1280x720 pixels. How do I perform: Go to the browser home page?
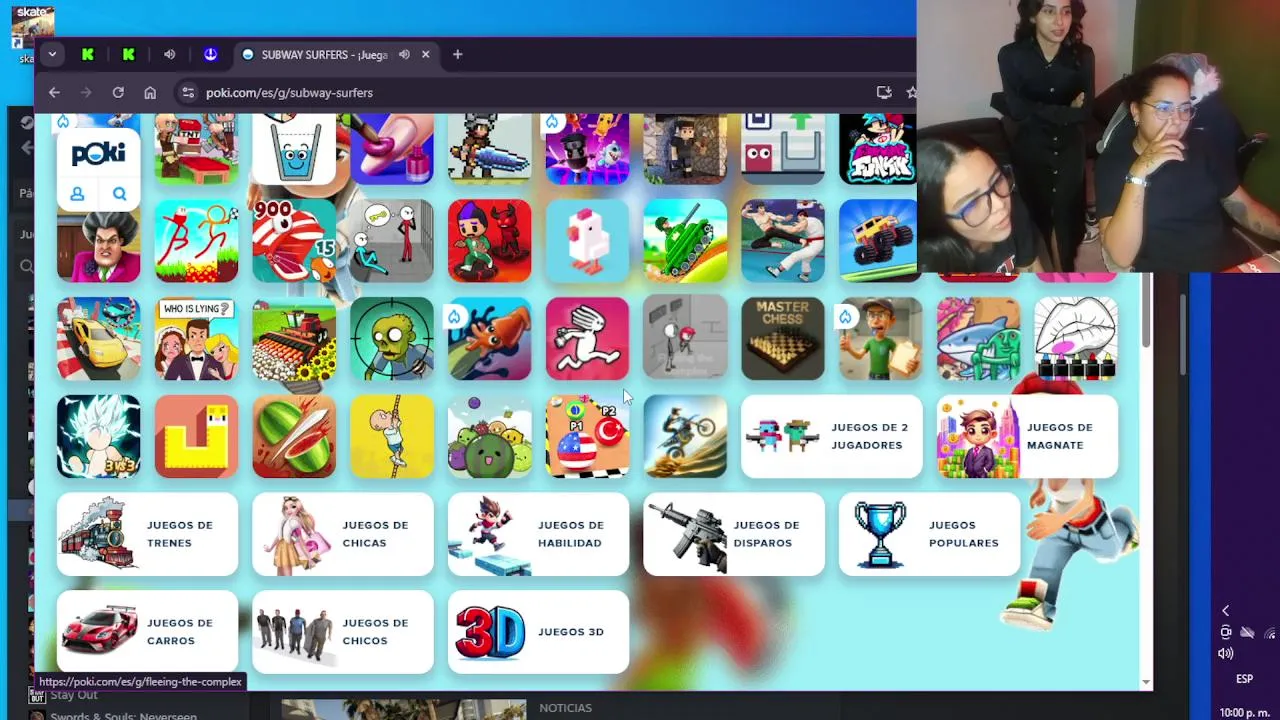150,92
